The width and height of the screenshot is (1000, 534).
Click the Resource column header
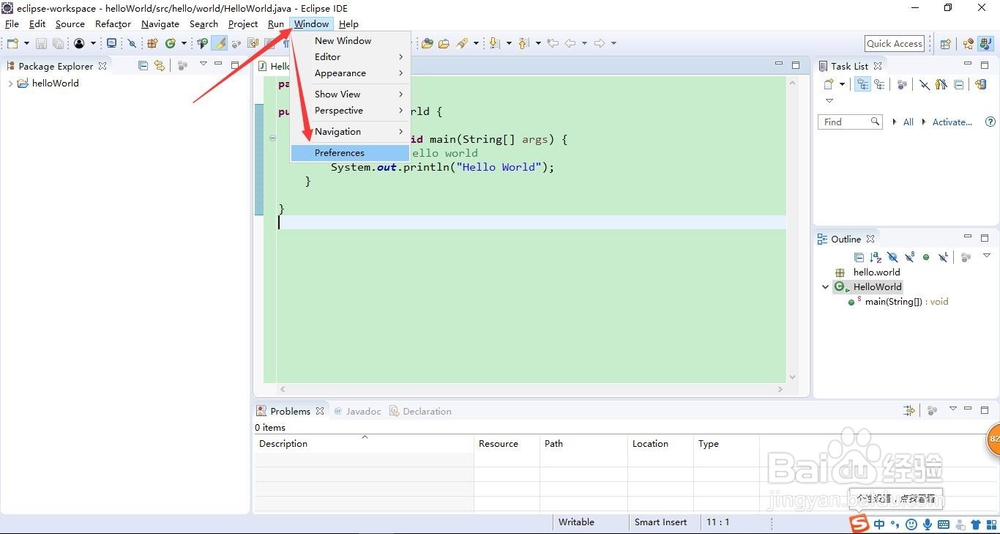click(507, 443)
